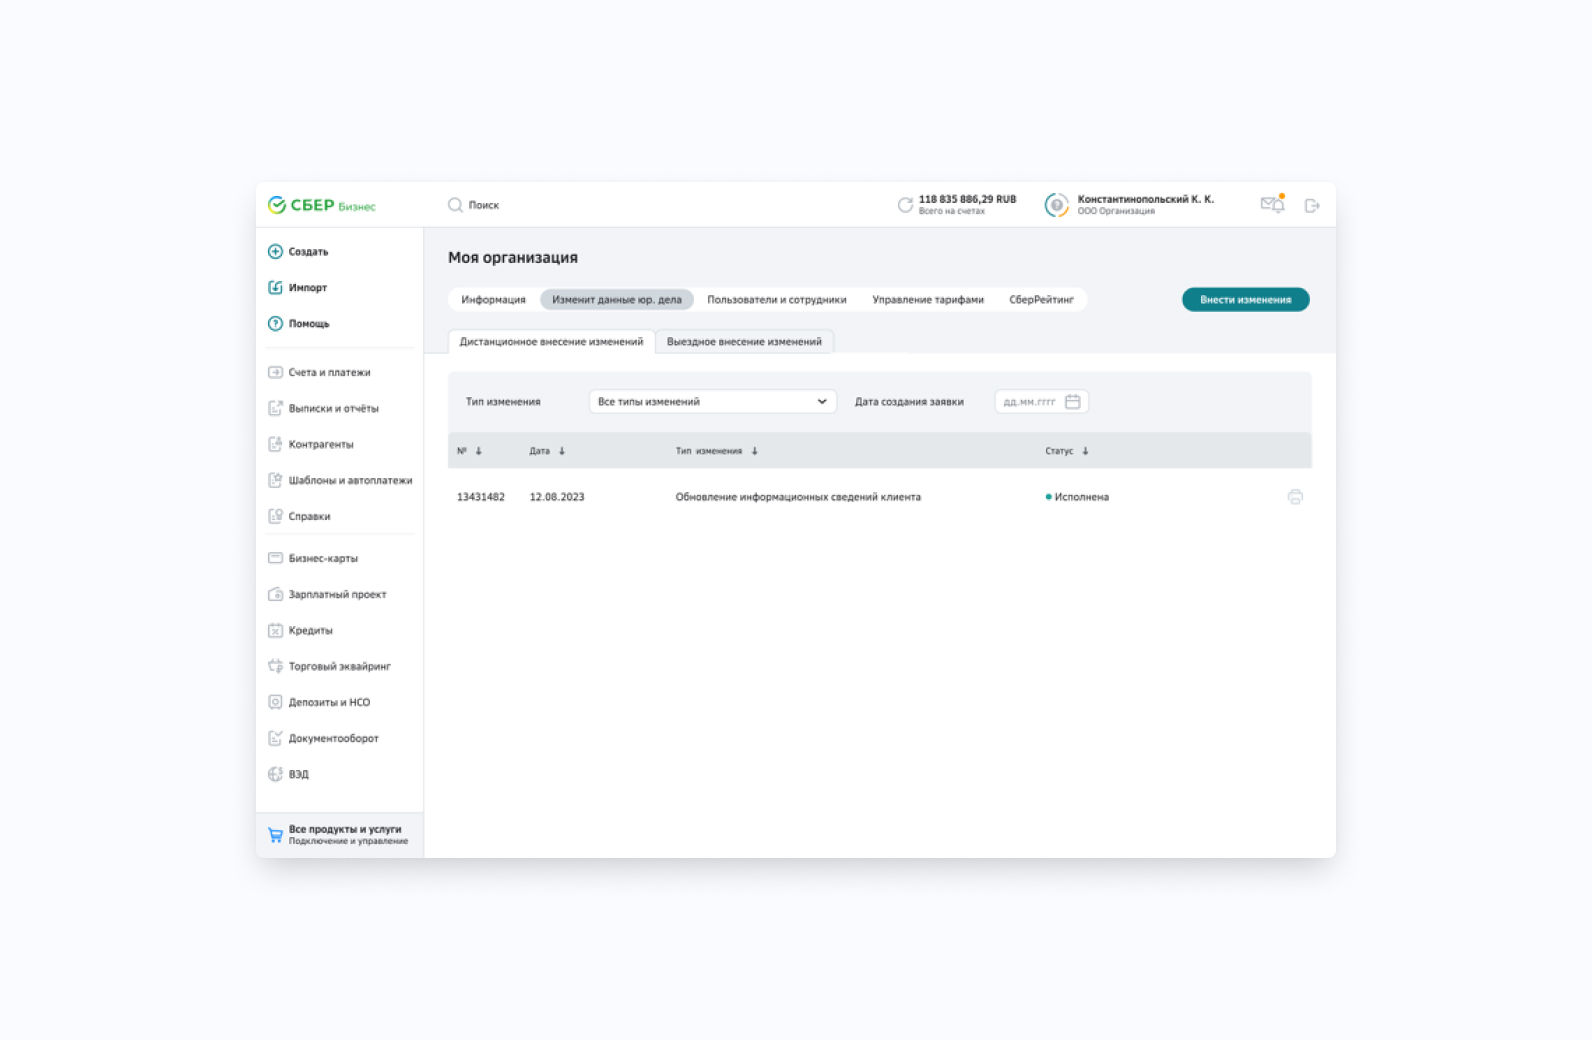The width and height of the screenshot is (1592, 1040).
Task: Click the Внести изменения button
Action: tap(1246, 299)
